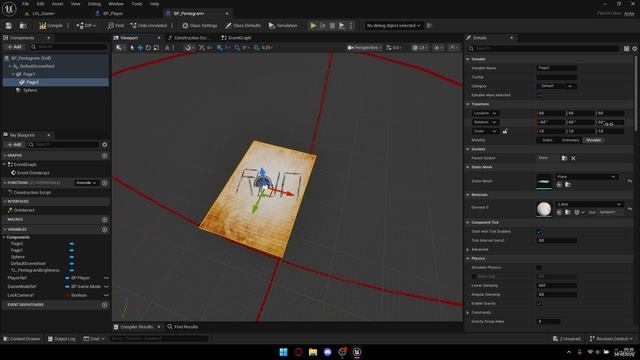Open the Debug menu
Viewport: 640px width, 360px height.
click(x=94, y=4)
